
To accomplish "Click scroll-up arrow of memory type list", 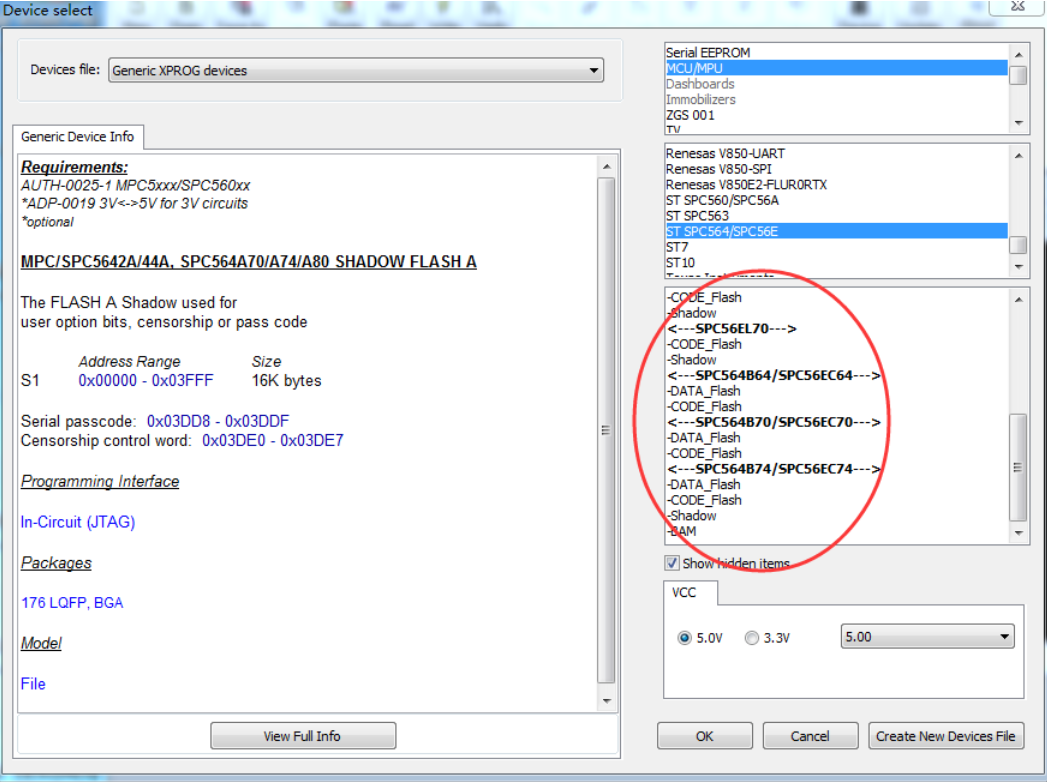I will pos(1018,300).
